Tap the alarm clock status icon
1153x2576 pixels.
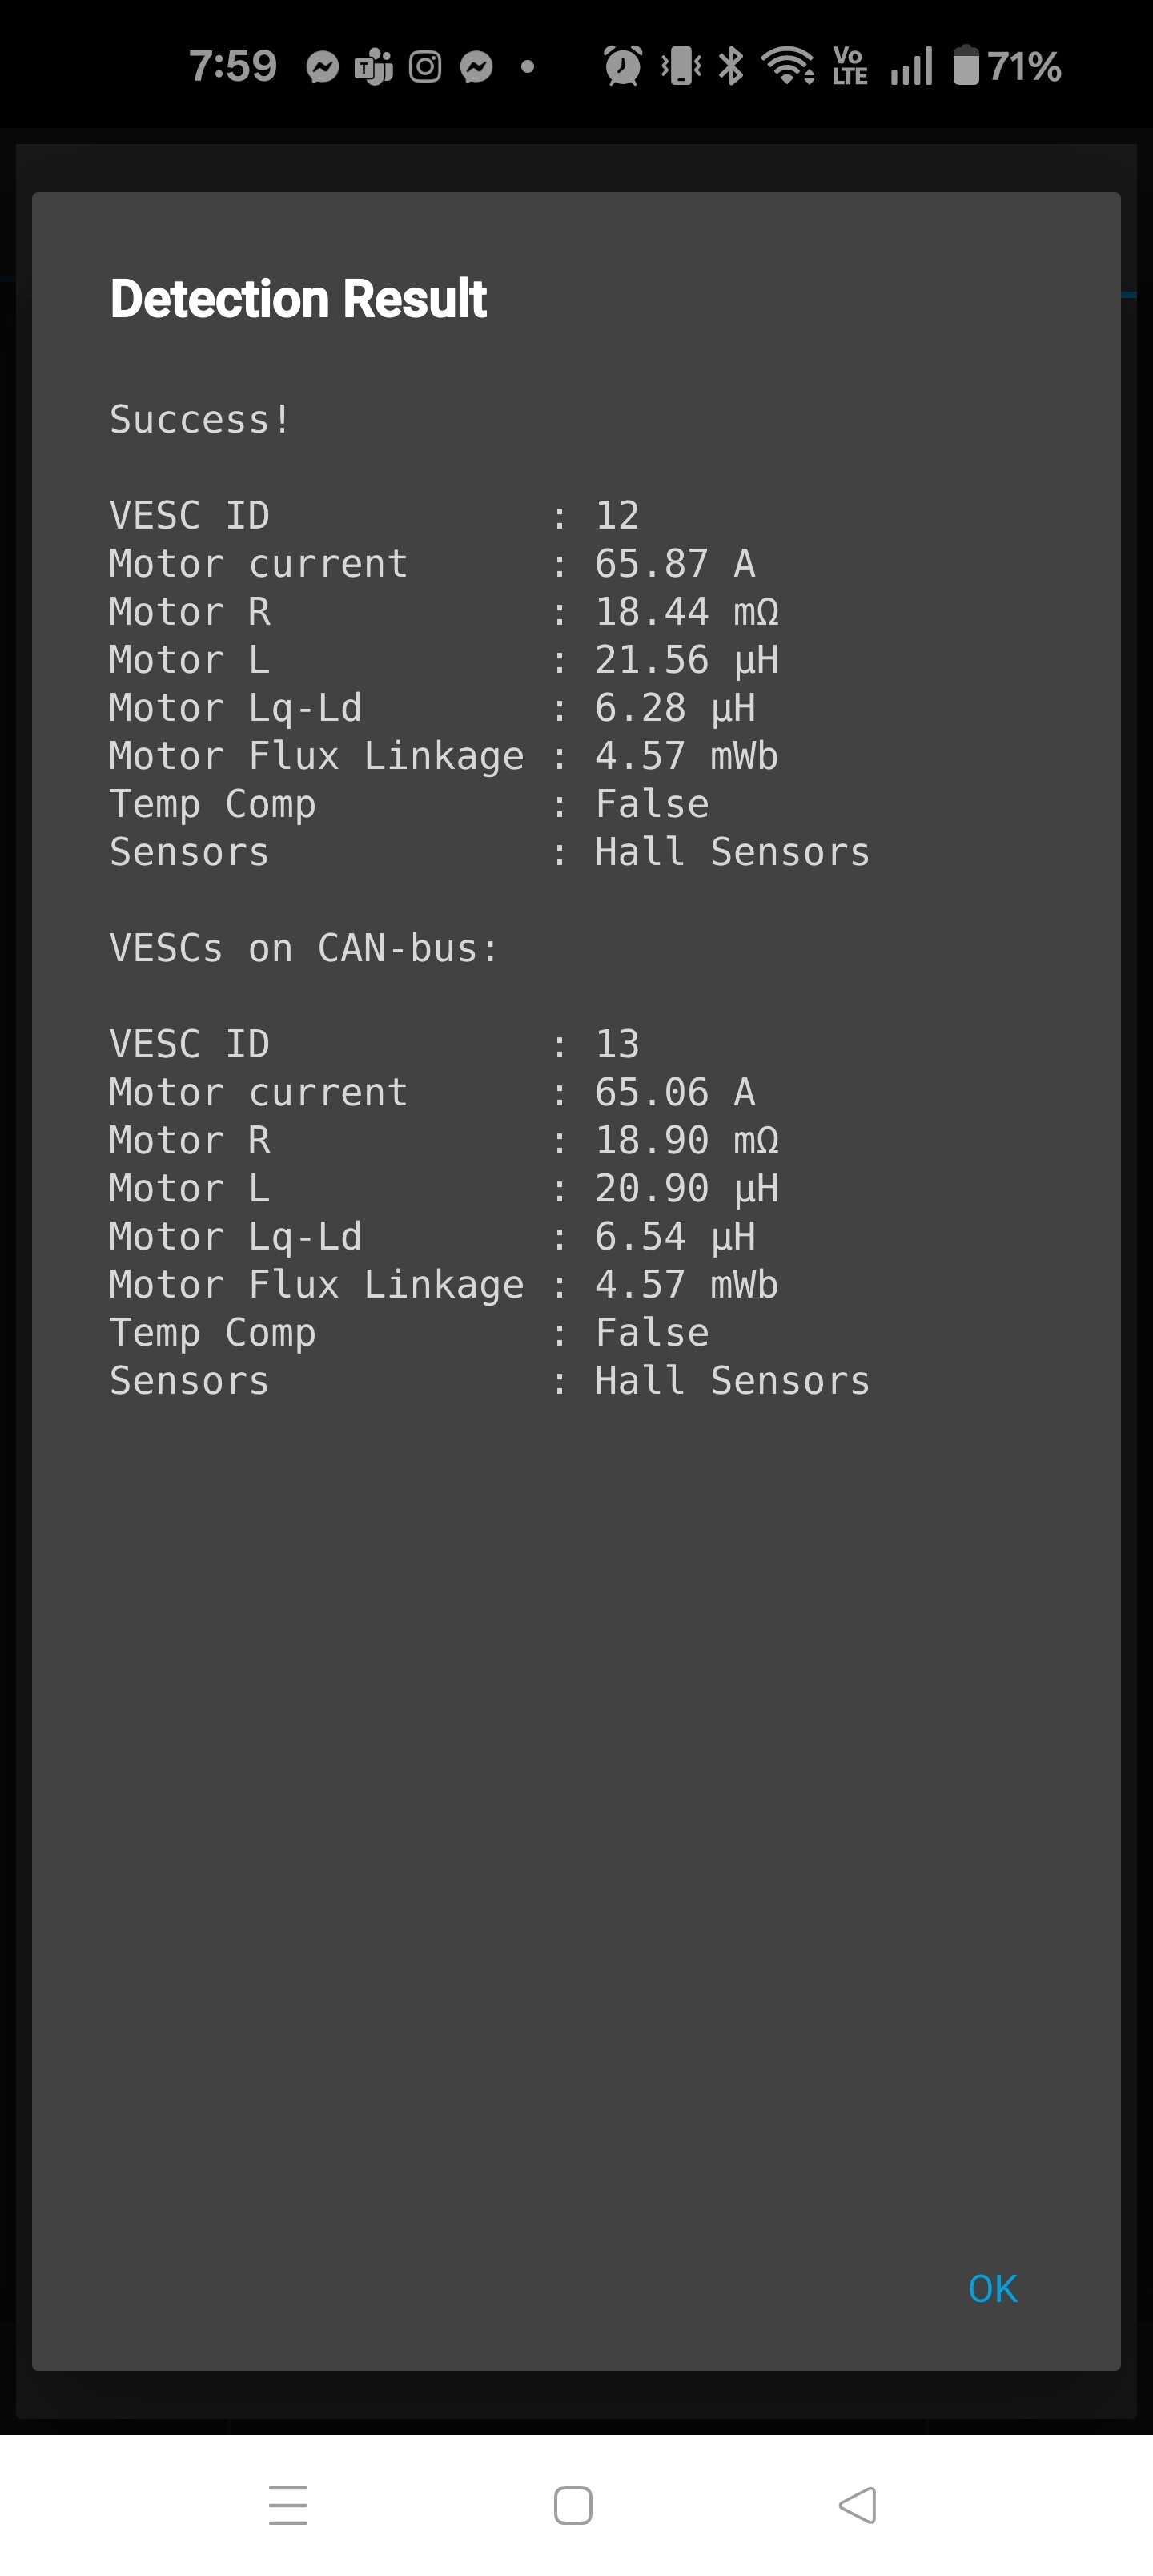click(x=623, y=66)
